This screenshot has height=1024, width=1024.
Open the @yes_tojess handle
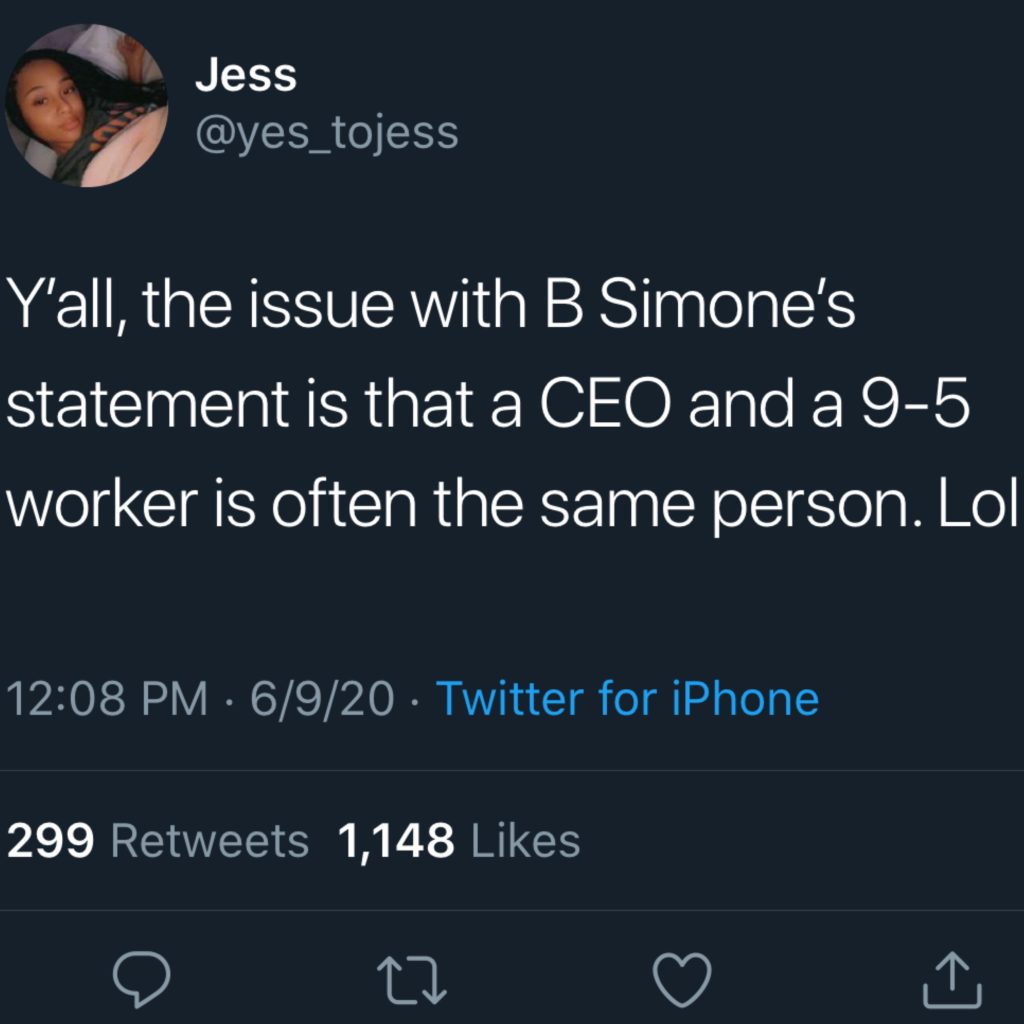point(326,132)
